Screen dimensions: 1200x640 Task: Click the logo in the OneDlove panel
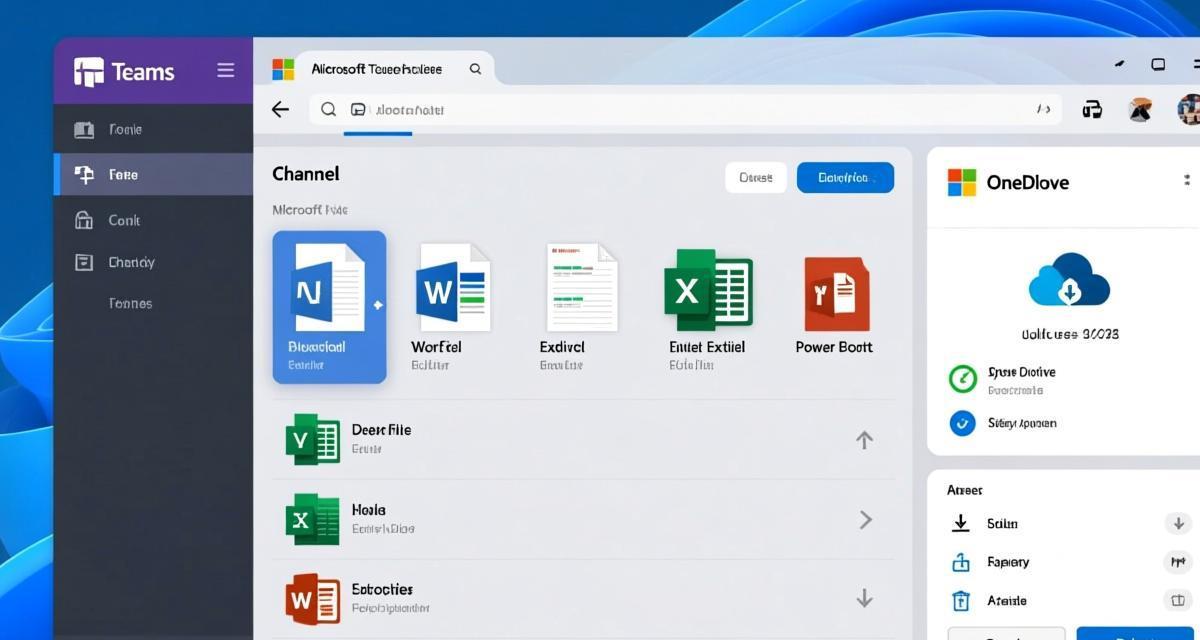point(961,182)
